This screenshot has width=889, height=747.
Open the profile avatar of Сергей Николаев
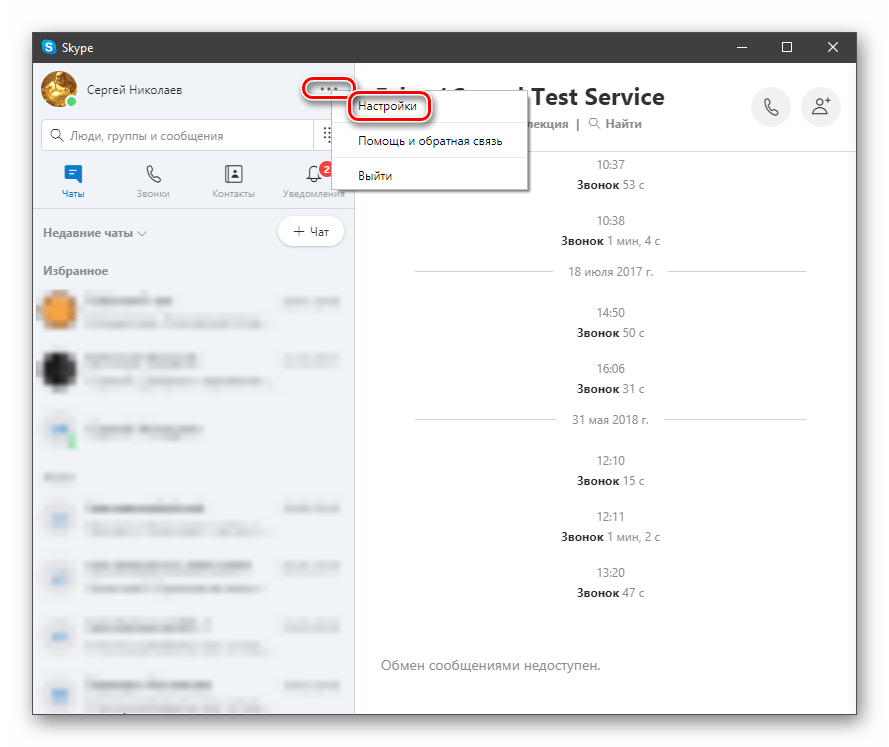click(x=59, y=90)
